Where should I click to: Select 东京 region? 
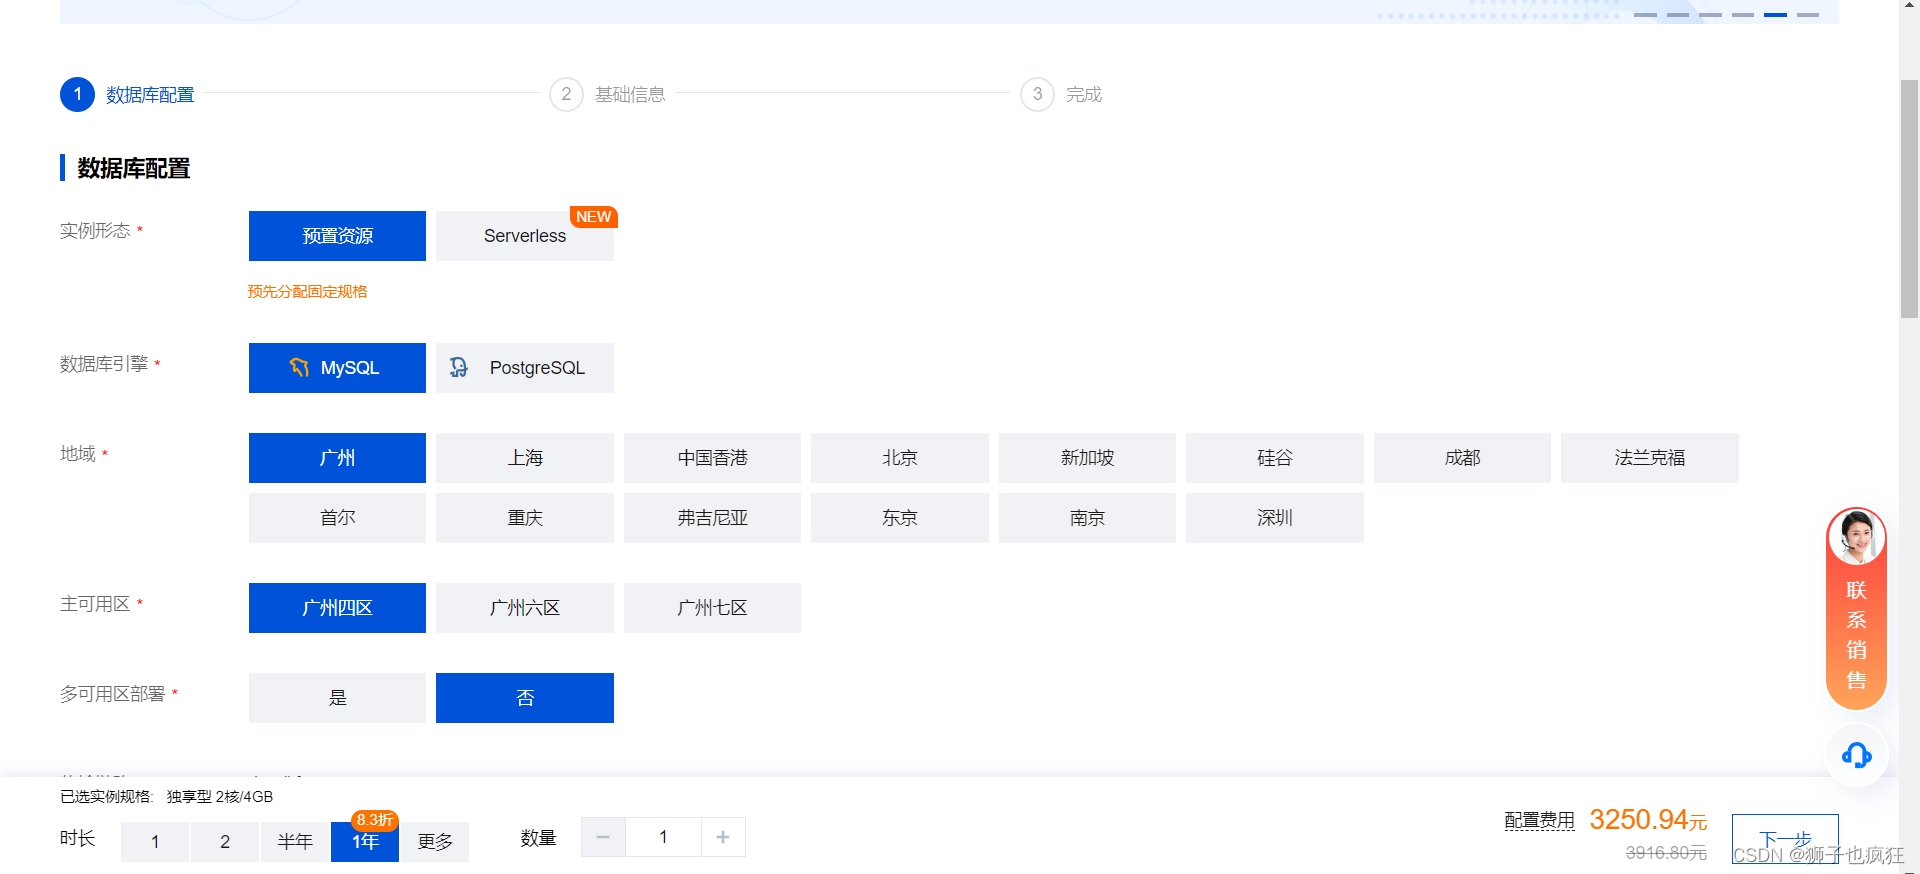point(900,518)
